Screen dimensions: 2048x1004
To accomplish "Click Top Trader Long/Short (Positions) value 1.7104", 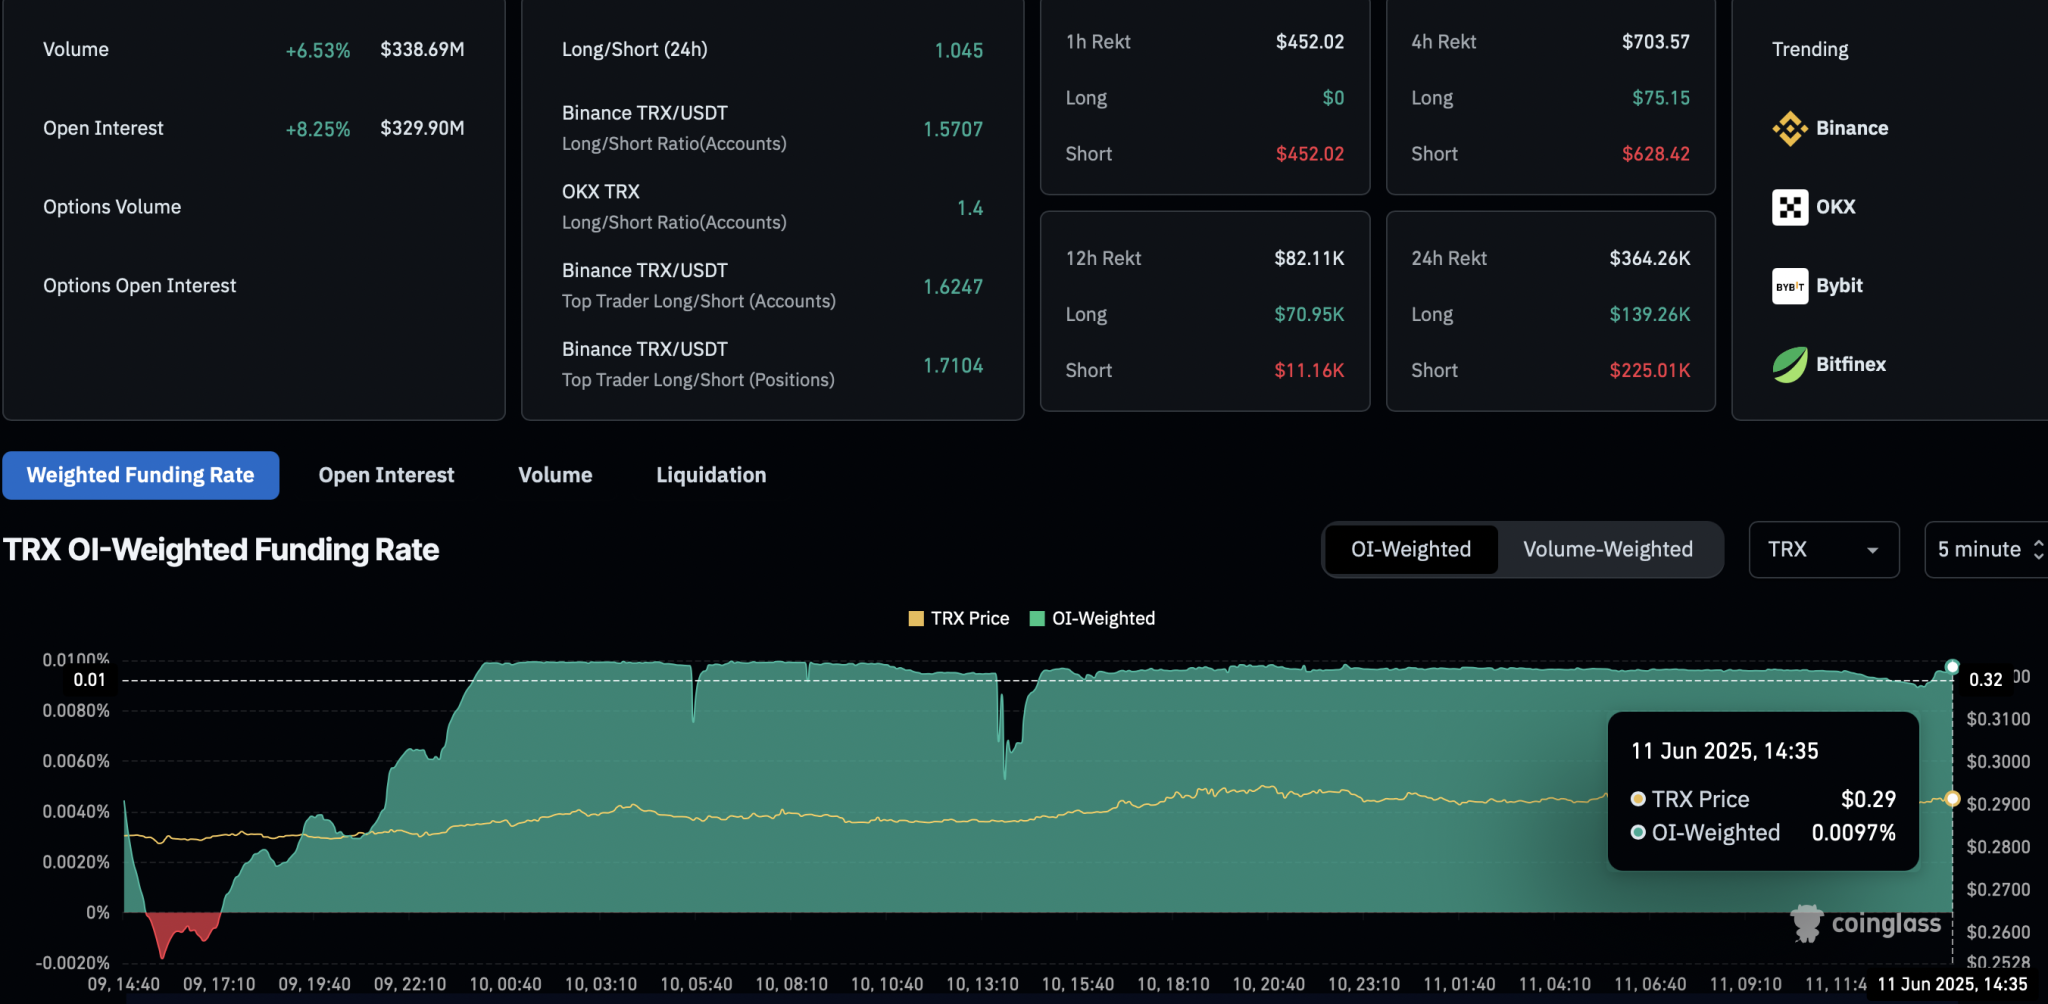I will click(x=953, y=366).
